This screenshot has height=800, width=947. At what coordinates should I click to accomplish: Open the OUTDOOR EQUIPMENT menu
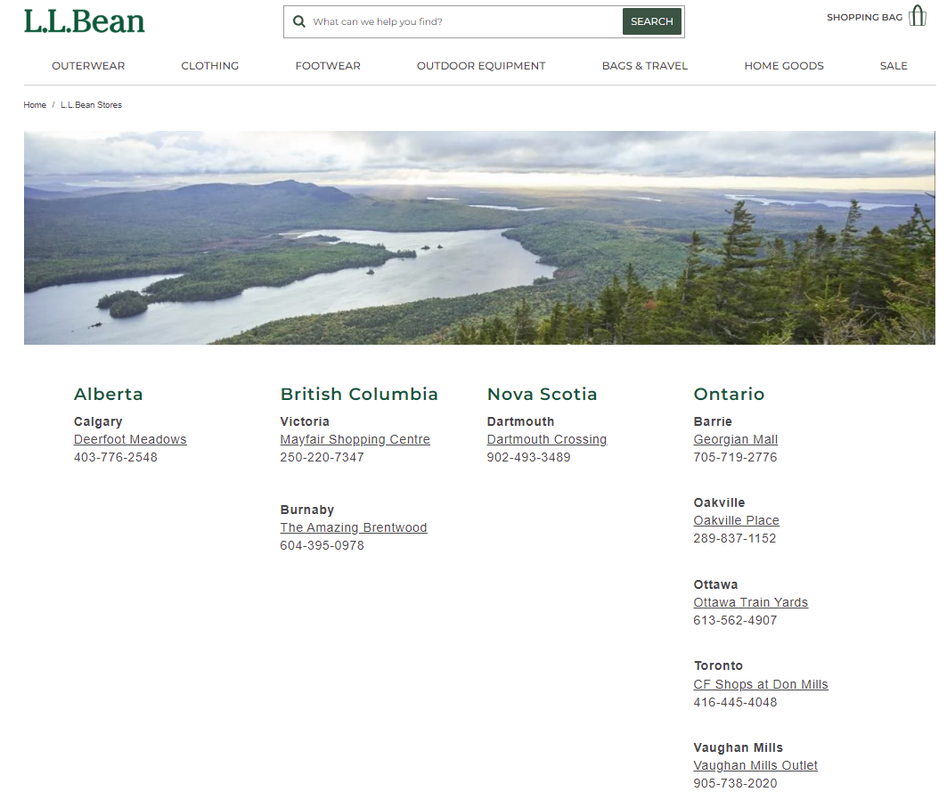click(x=481, y=66)
